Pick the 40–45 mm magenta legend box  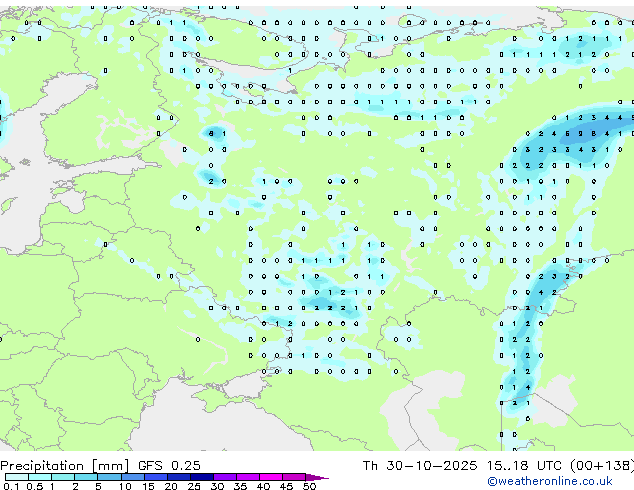pos(271,477)
